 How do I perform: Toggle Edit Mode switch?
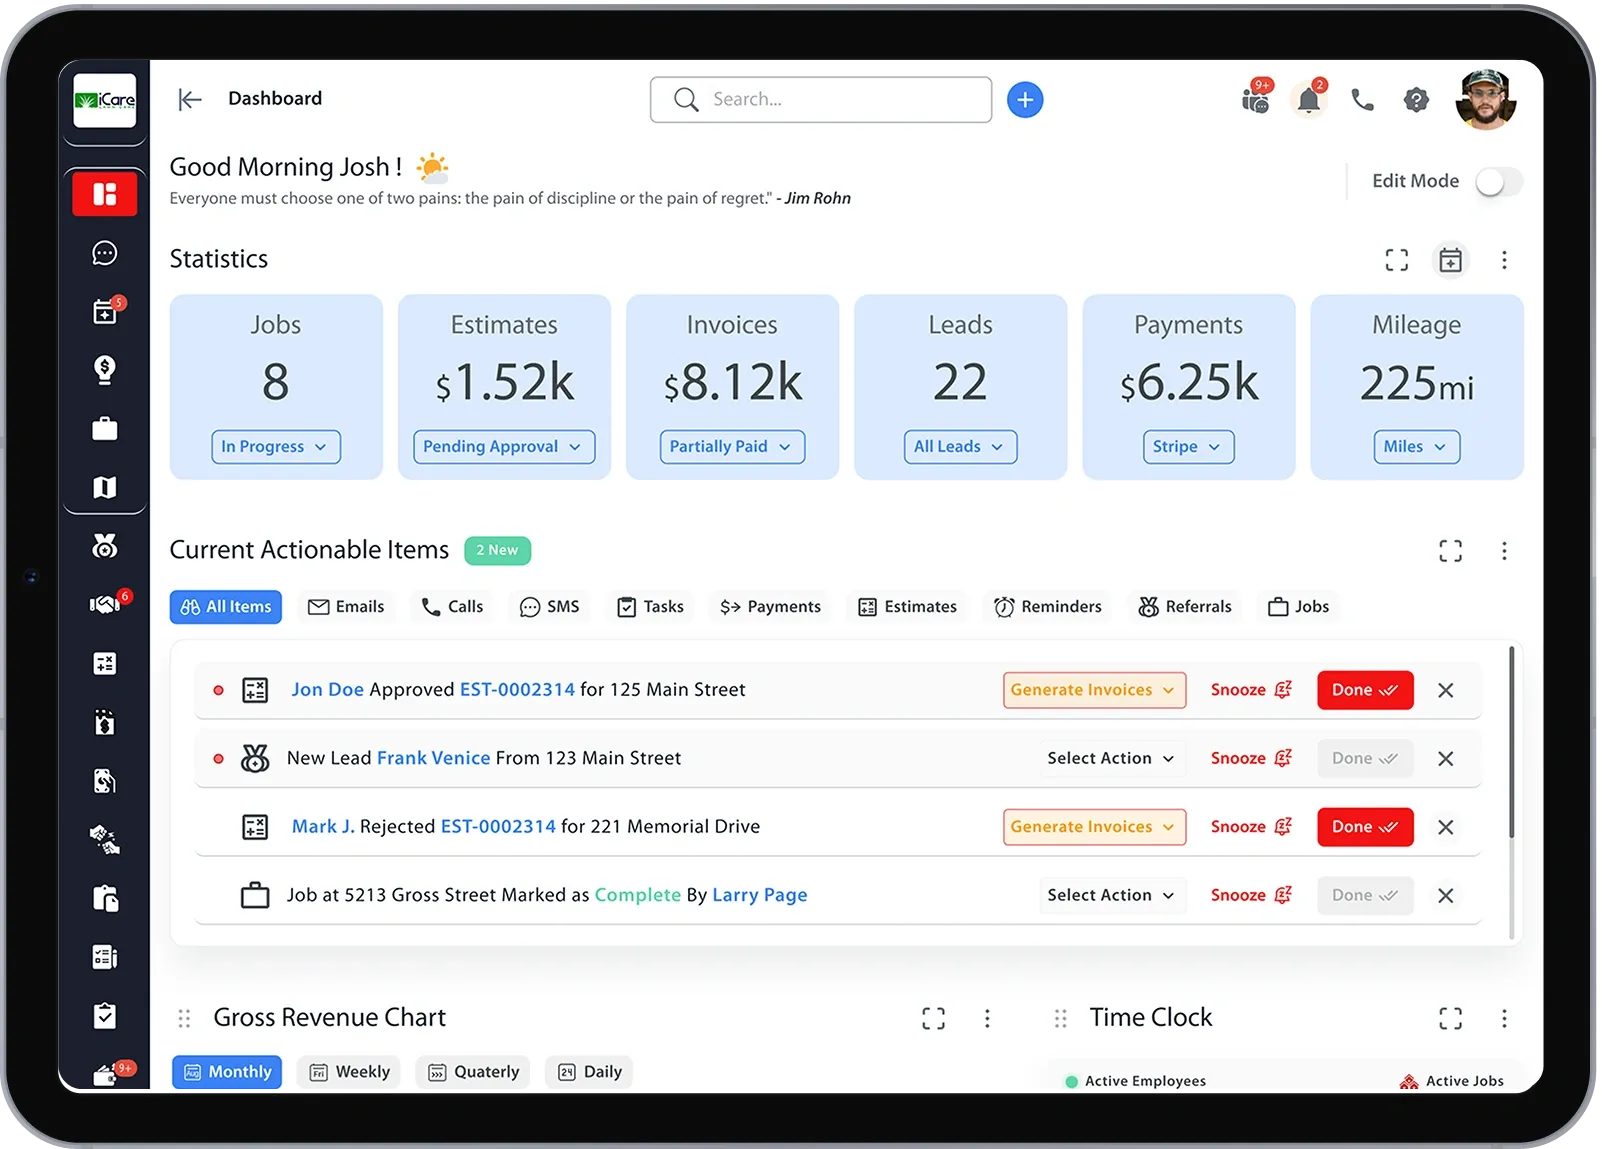coord(1495,181)
